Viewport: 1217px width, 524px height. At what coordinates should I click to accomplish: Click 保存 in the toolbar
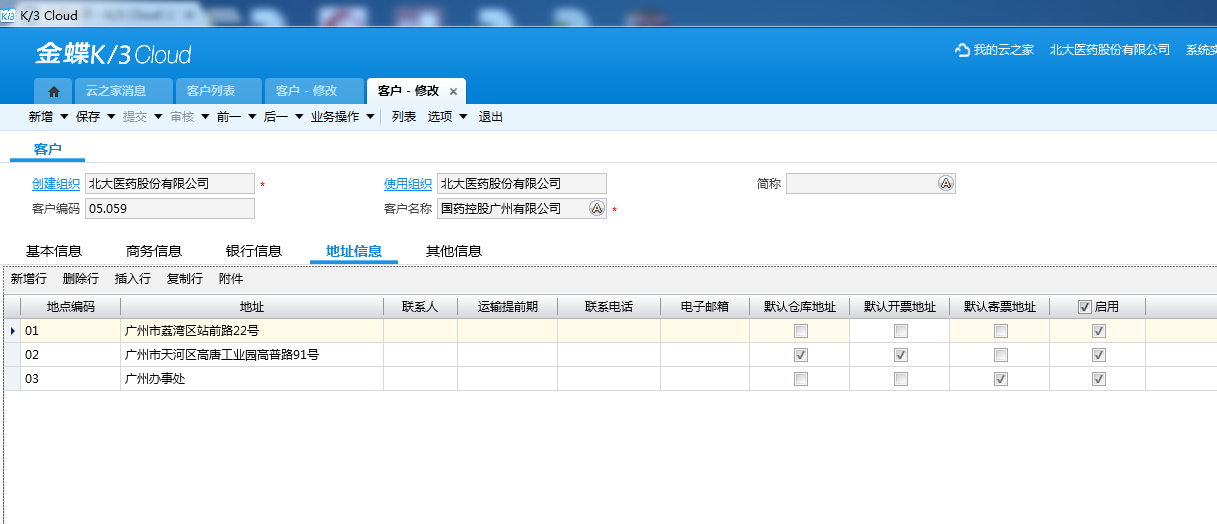(88, 117)
